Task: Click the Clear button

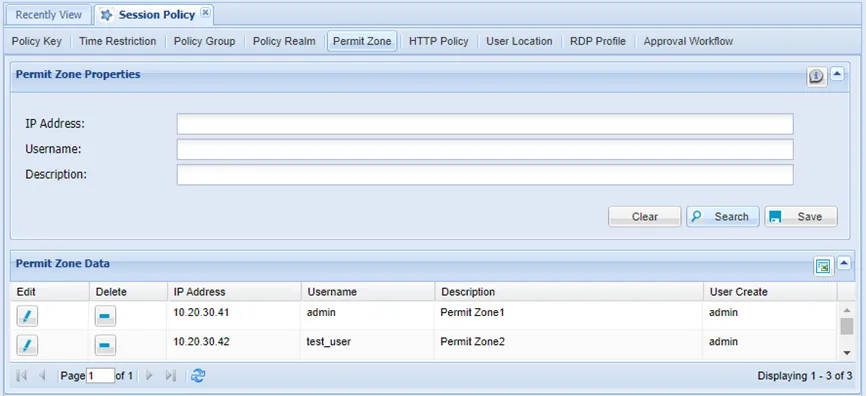Action: (645, 217)
